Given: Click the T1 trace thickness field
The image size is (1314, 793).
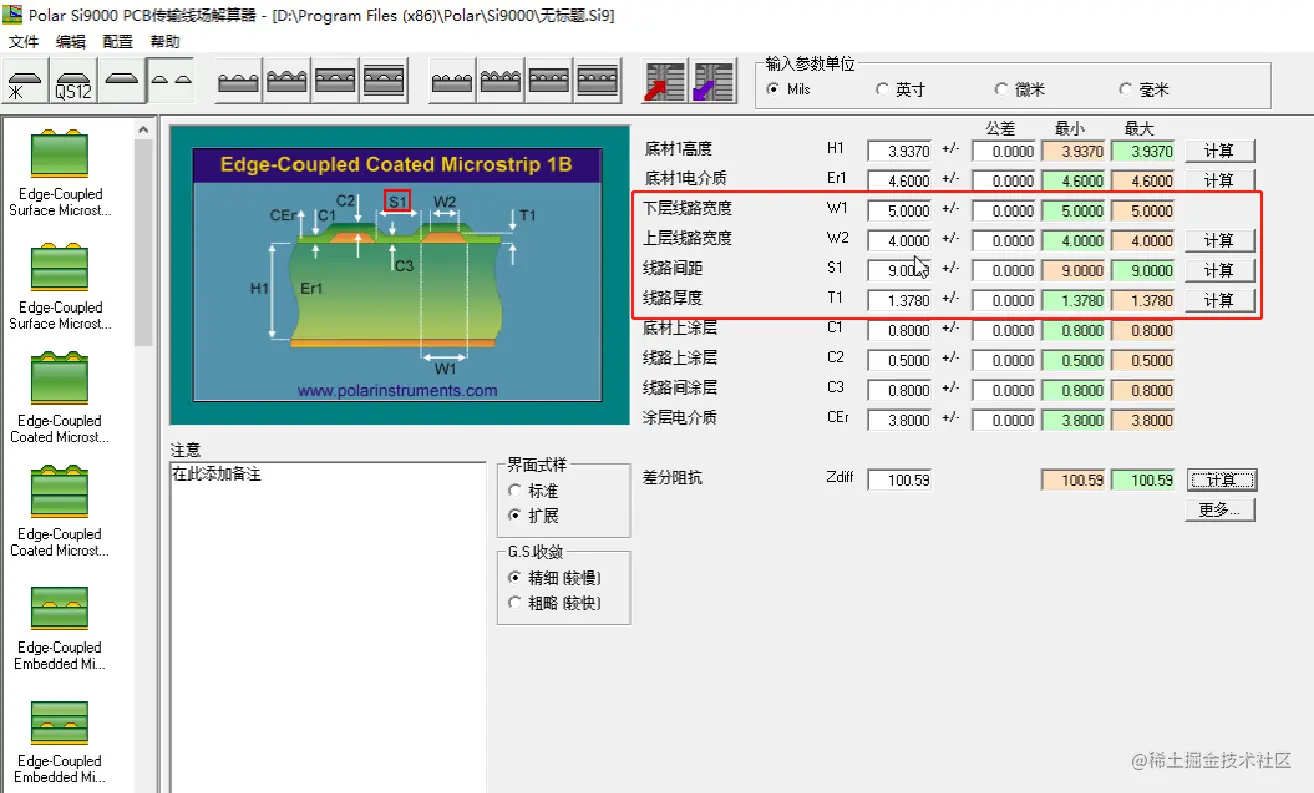Looking at the screenshot, I should coord(899,300).
